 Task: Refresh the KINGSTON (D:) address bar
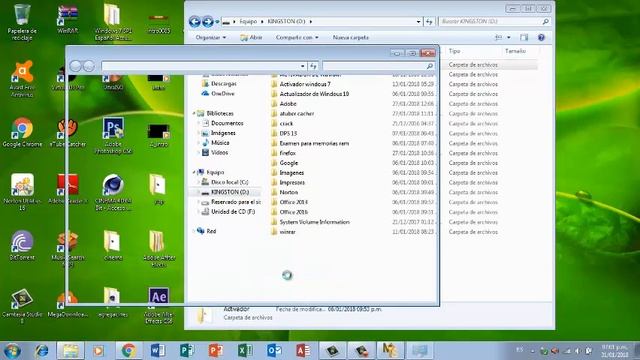point(429,21)
